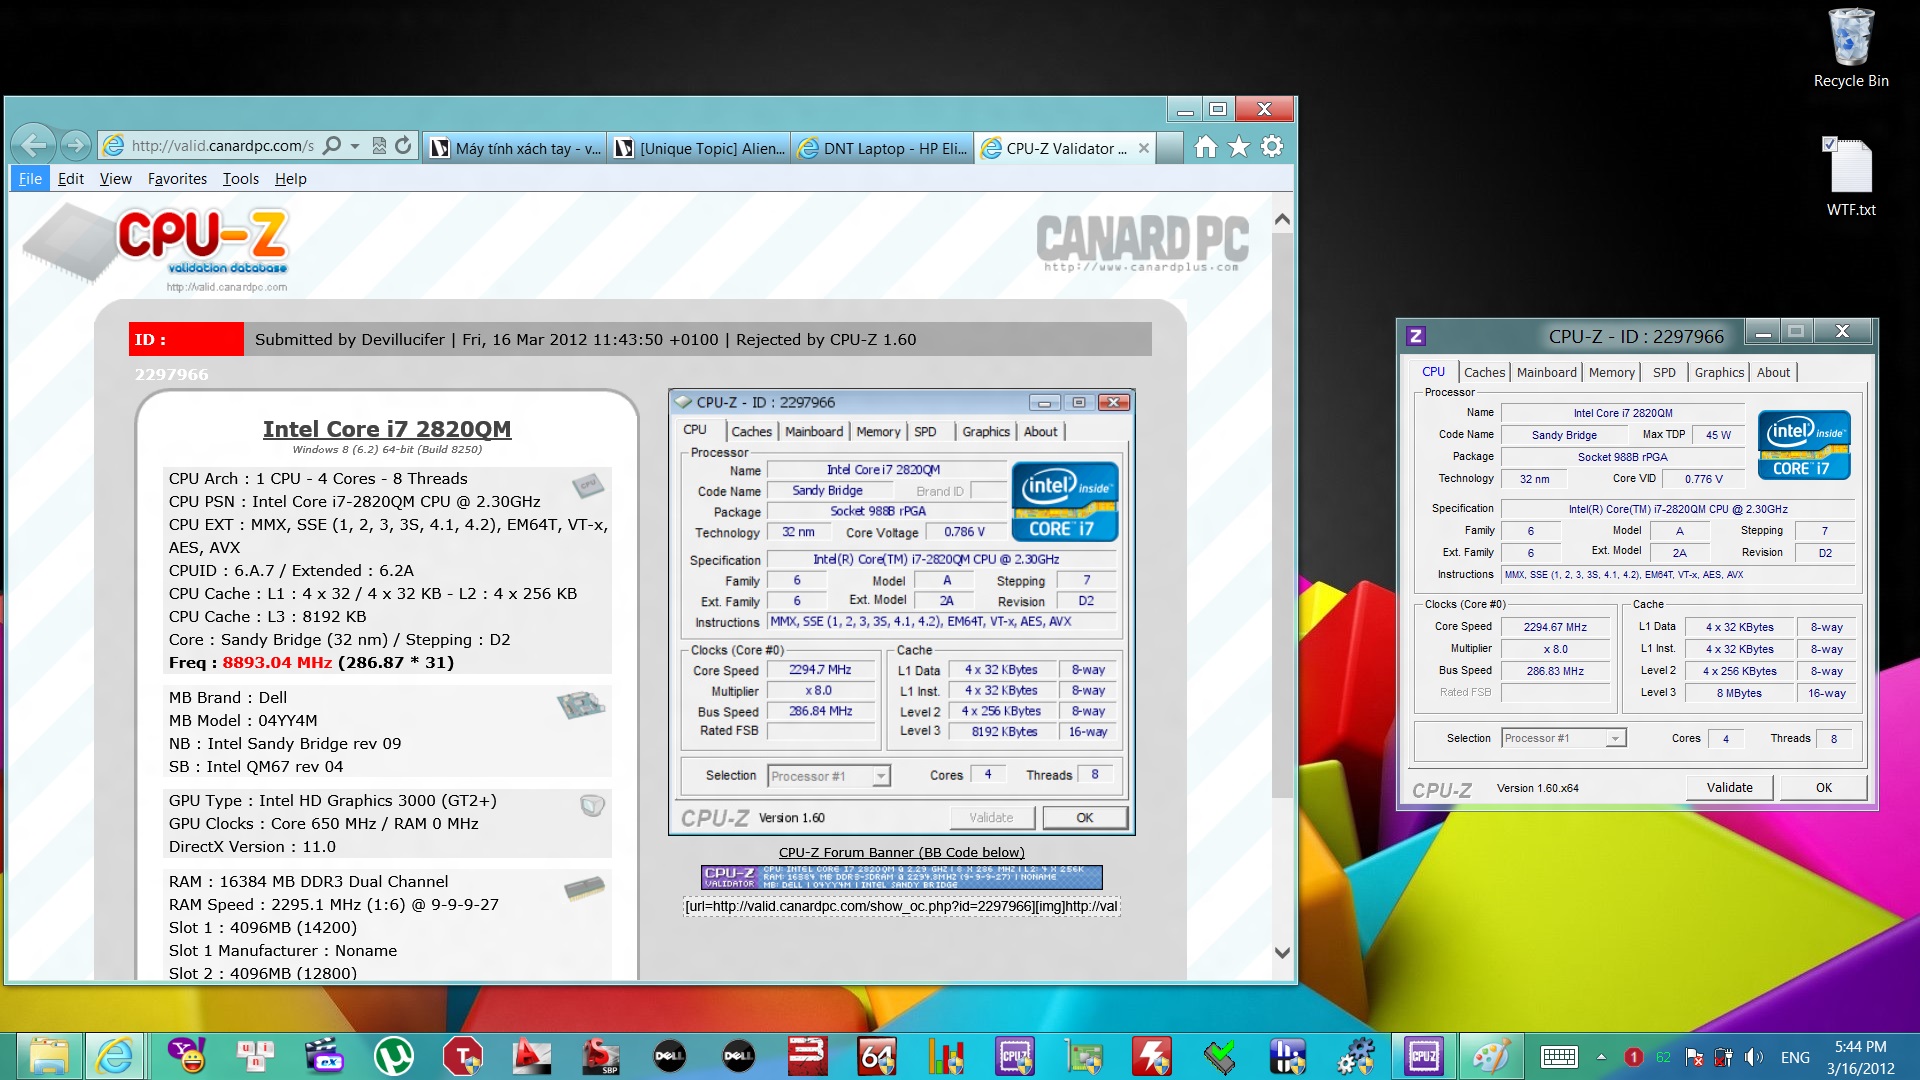Click the red frequency value '8893.04 MHz'

tap(277, 662)
